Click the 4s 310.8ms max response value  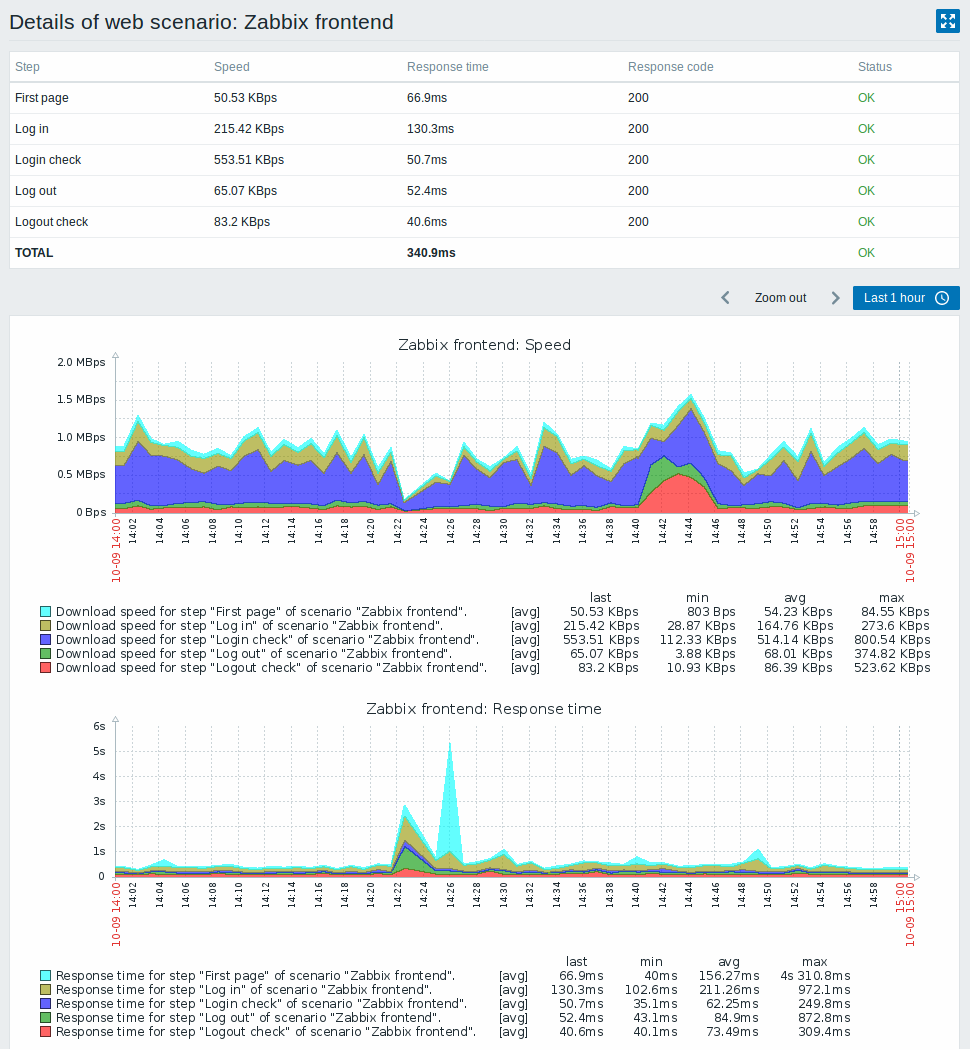(x=815, y=976)
